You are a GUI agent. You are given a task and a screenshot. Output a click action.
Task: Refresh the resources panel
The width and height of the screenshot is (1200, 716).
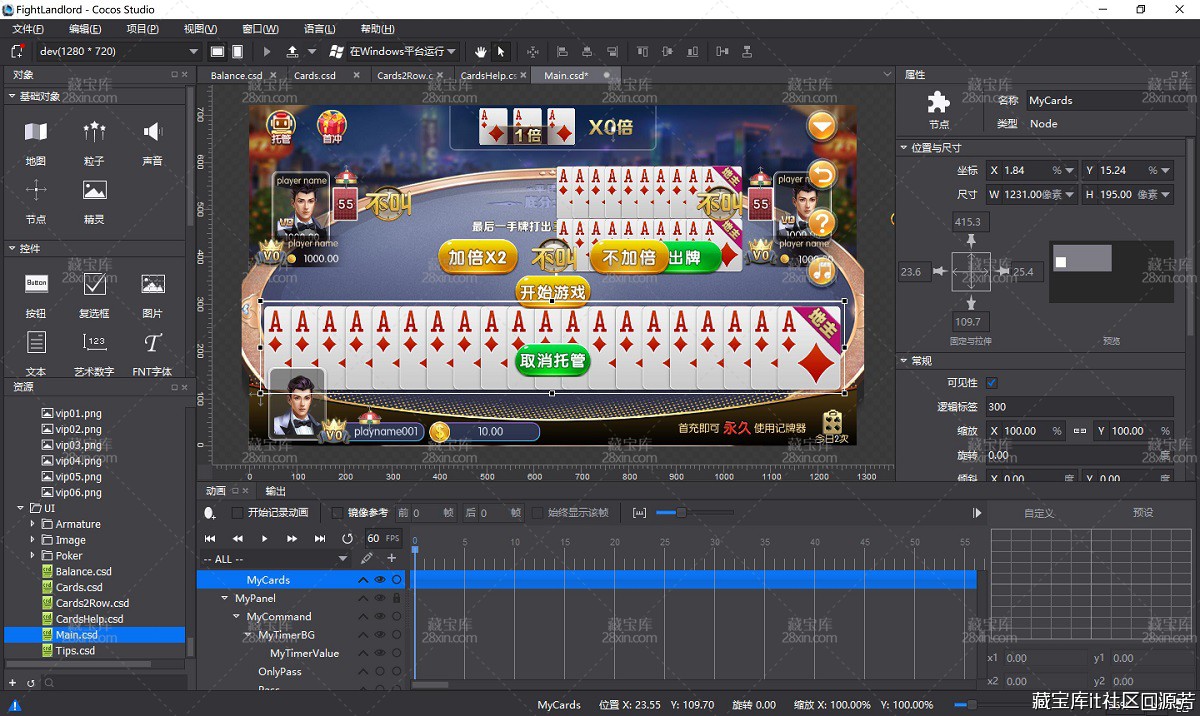[31, 683]
